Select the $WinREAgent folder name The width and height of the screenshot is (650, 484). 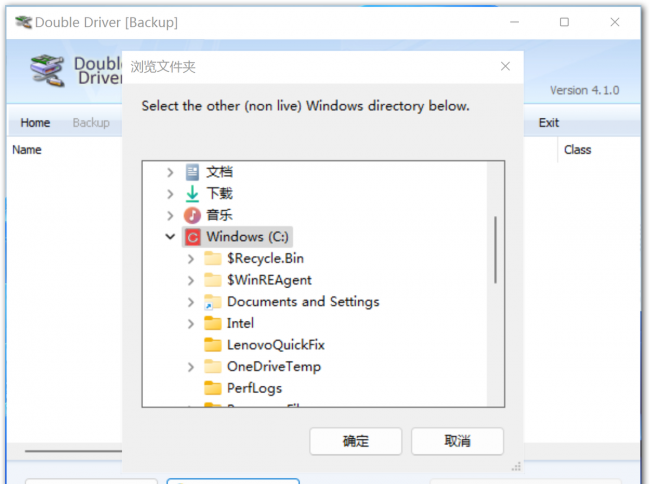pos(269,280)
